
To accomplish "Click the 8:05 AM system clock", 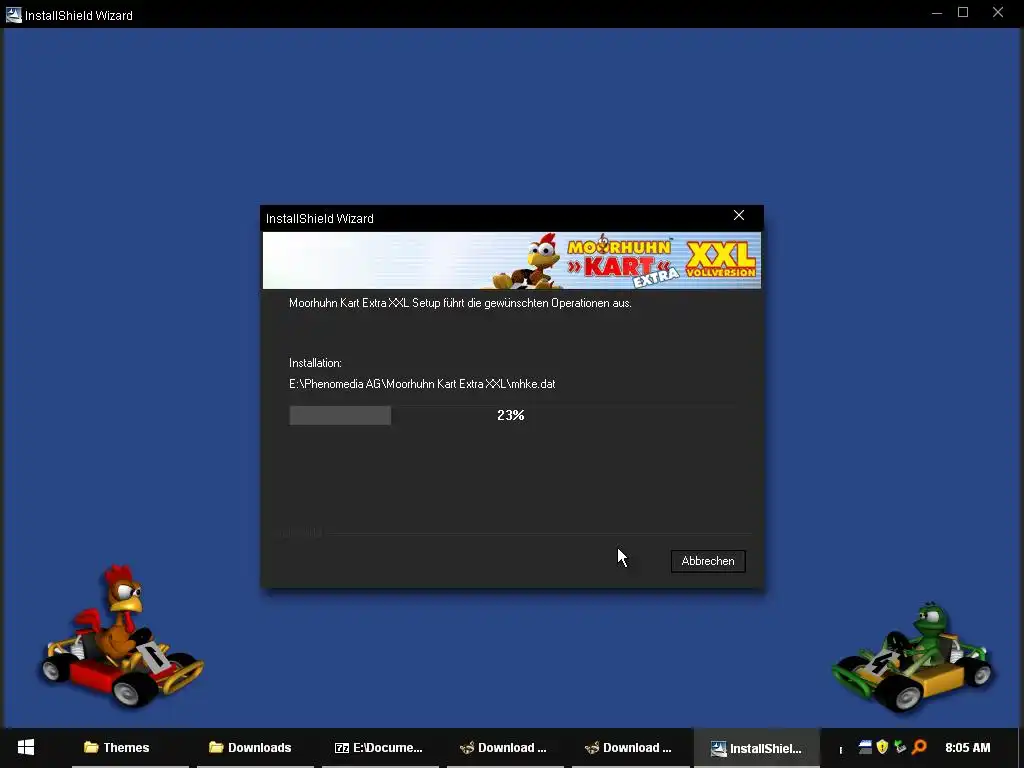I will click(968, 748).
